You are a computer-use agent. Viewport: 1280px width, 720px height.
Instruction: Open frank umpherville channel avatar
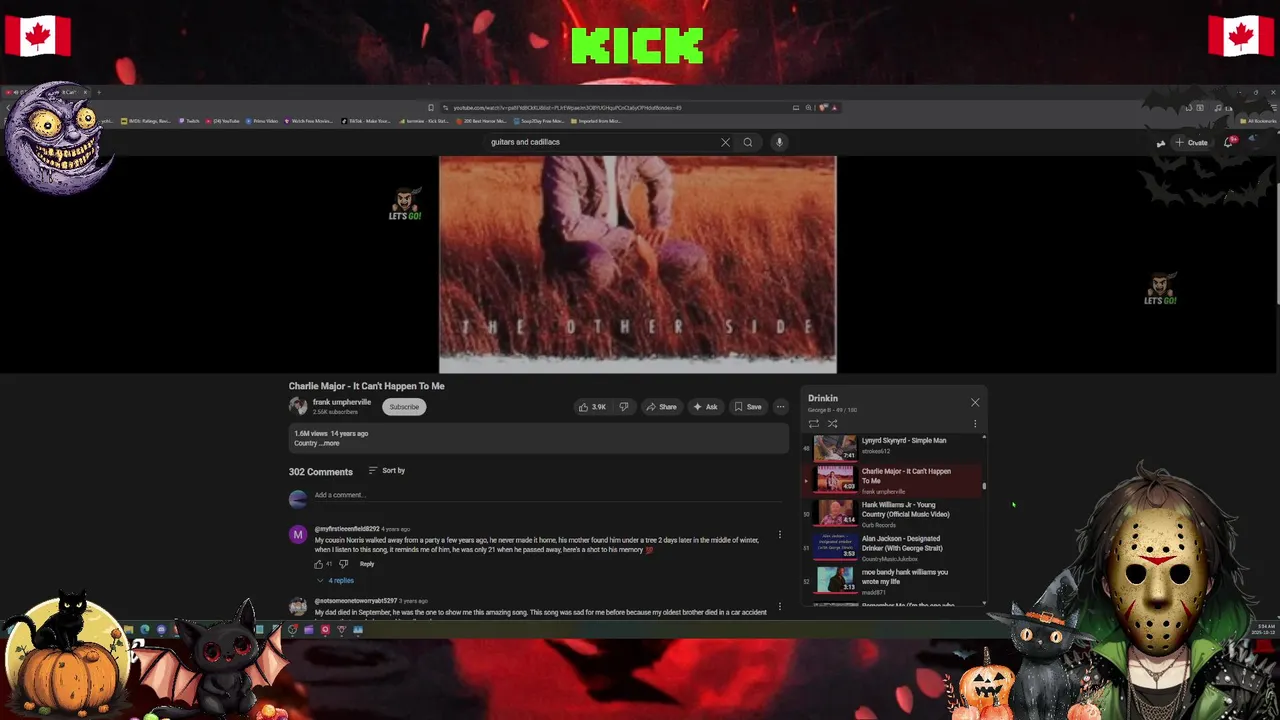click(x=298, y=406)
